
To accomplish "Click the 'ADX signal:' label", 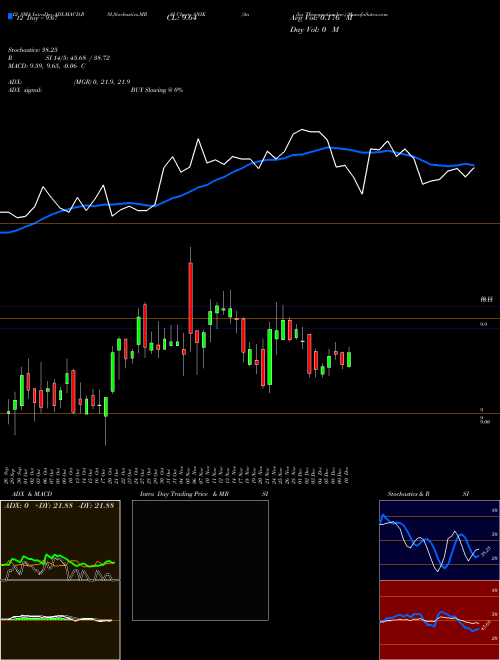I will tap(24, 90).
